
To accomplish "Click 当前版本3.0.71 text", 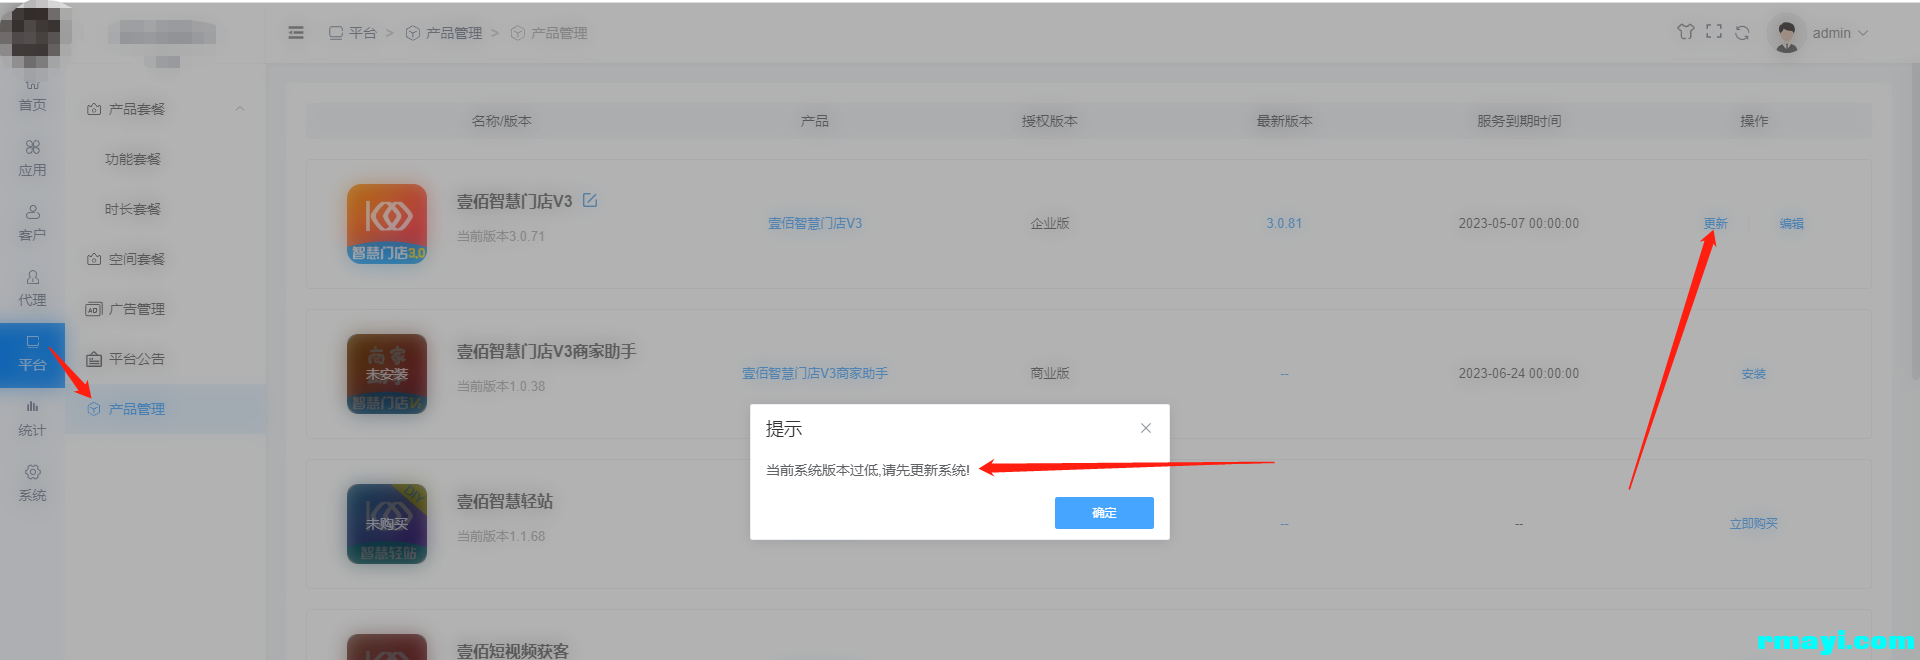I will coord(501,236).
